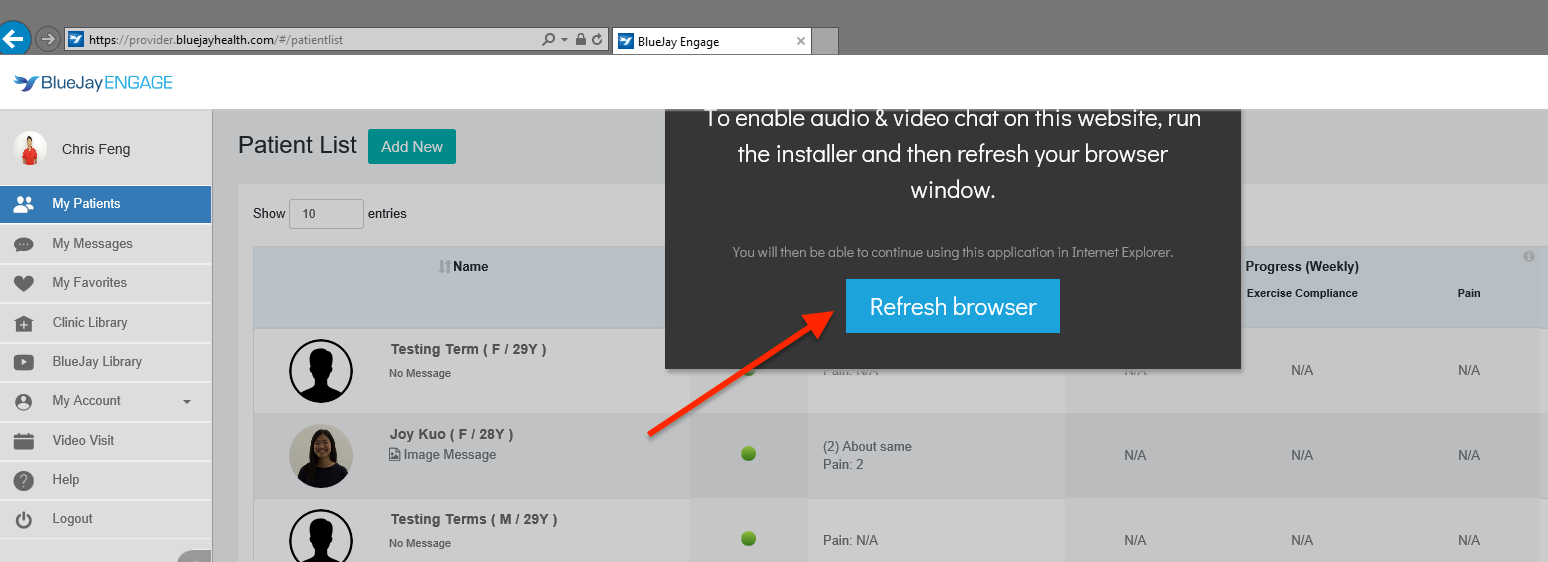This screenshot has height=562, width=1548.
Task: Open Clinic Library in sidebar
Action: (x=105, y=323)
